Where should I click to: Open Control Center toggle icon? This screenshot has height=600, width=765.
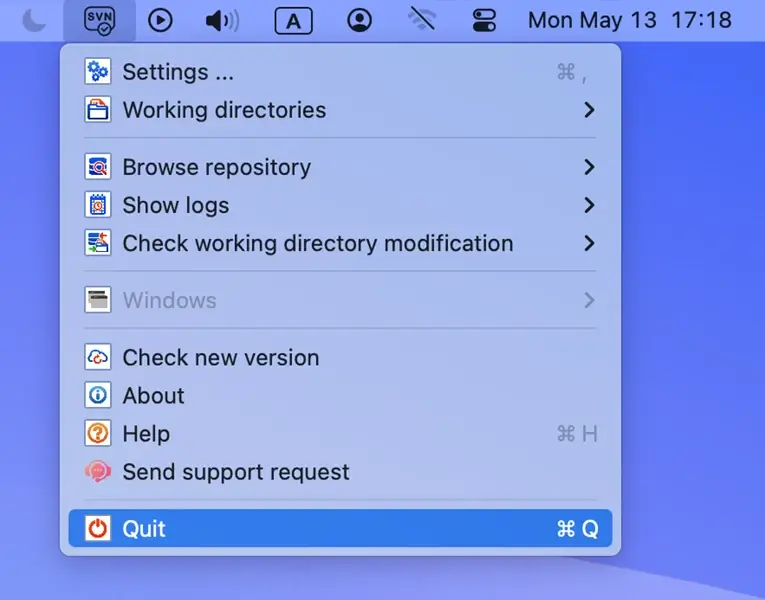484,20
